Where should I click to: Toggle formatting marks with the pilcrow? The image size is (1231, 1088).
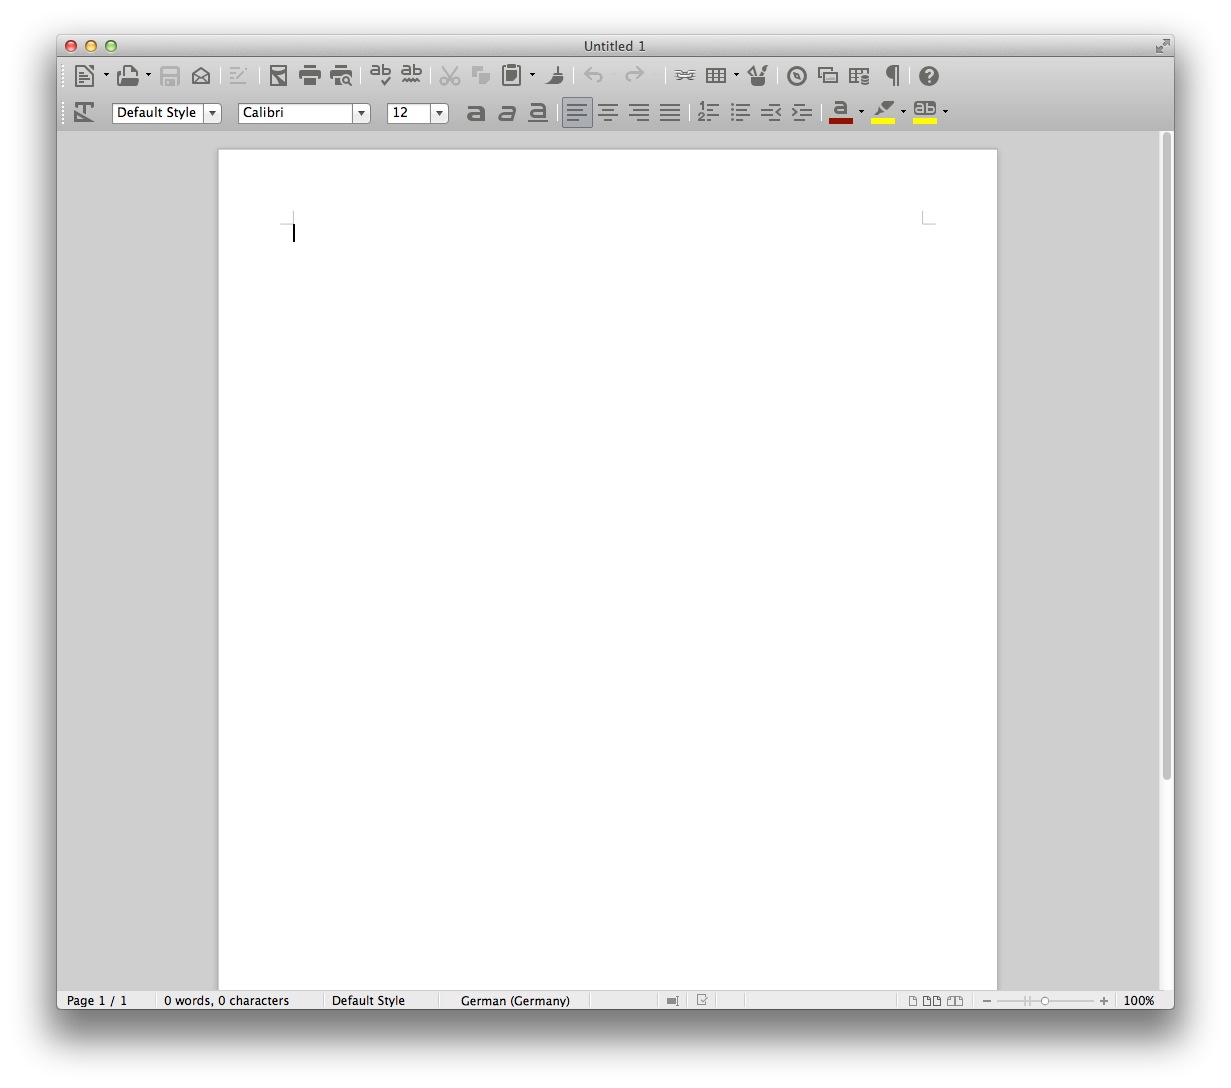pos(893,76)
